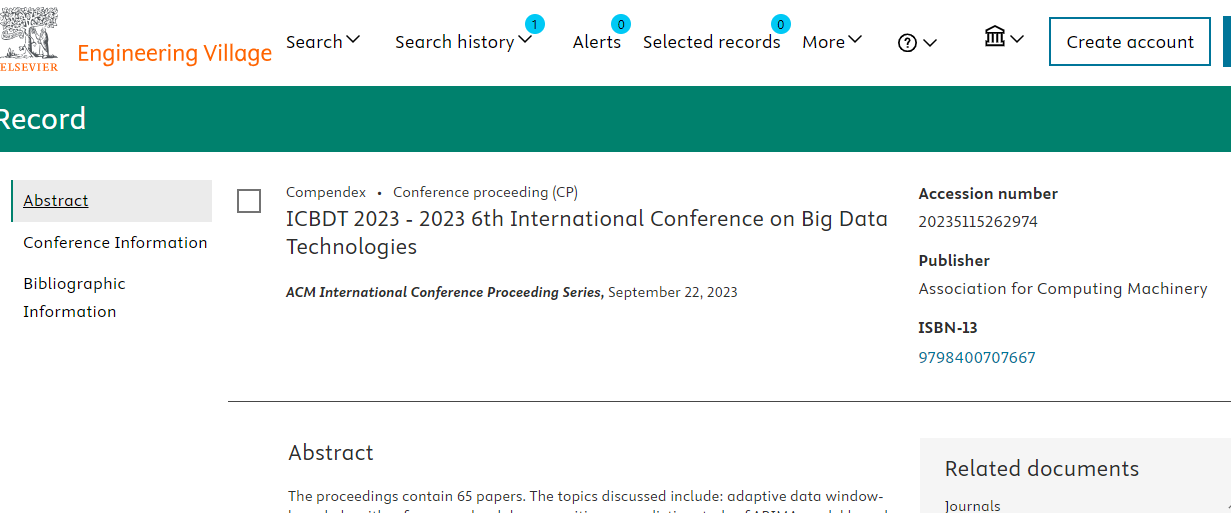Screen dimensions: 1231x513
Task: Click the Create account button
Action: 1130,42
